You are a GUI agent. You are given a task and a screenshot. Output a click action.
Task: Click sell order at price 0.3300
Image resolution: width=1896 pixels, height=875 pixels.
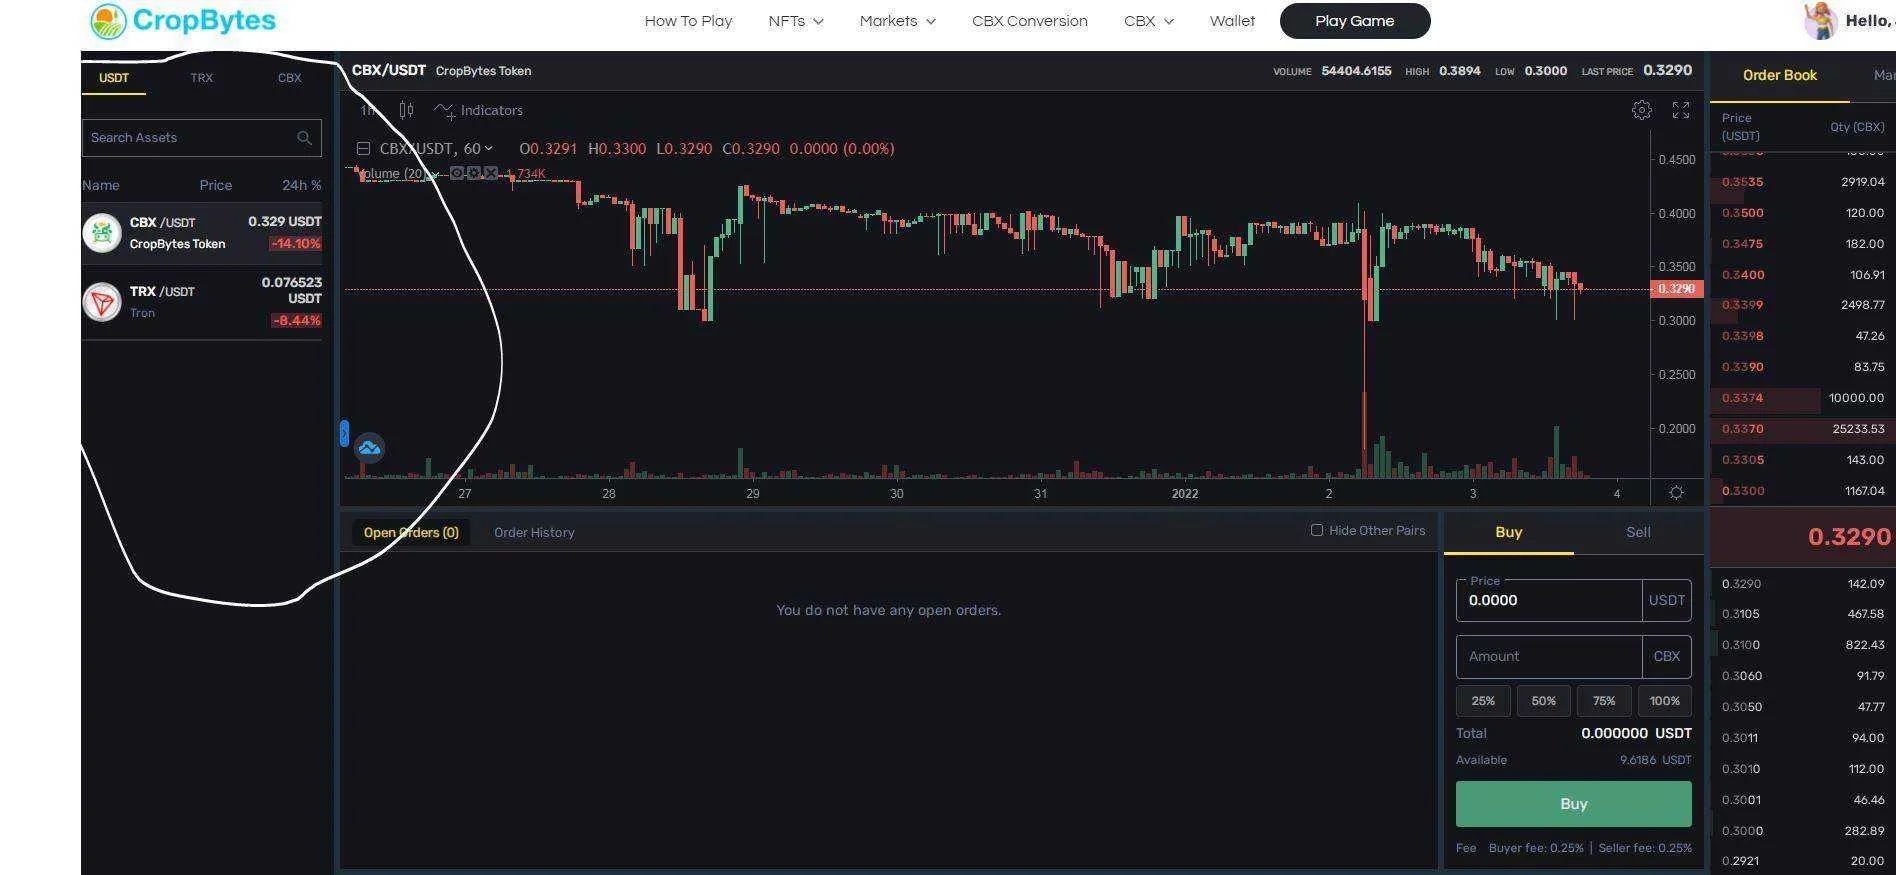[1803, 491]
